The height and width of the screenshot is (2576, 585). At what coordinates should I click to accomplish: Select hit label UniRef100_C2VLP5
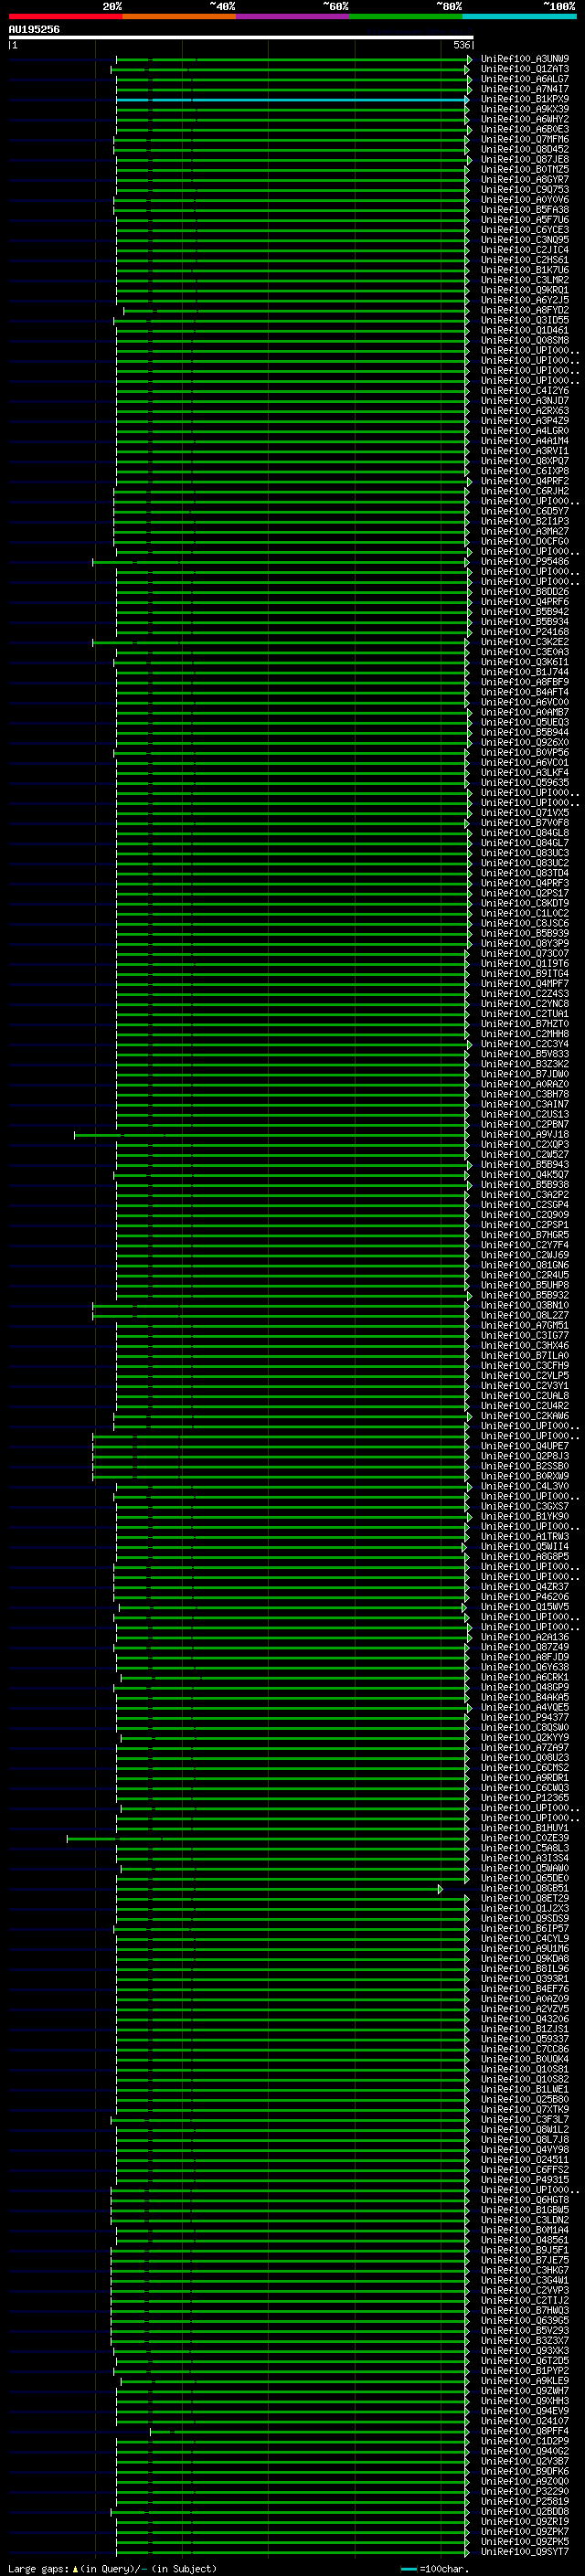pos(524,1376)
